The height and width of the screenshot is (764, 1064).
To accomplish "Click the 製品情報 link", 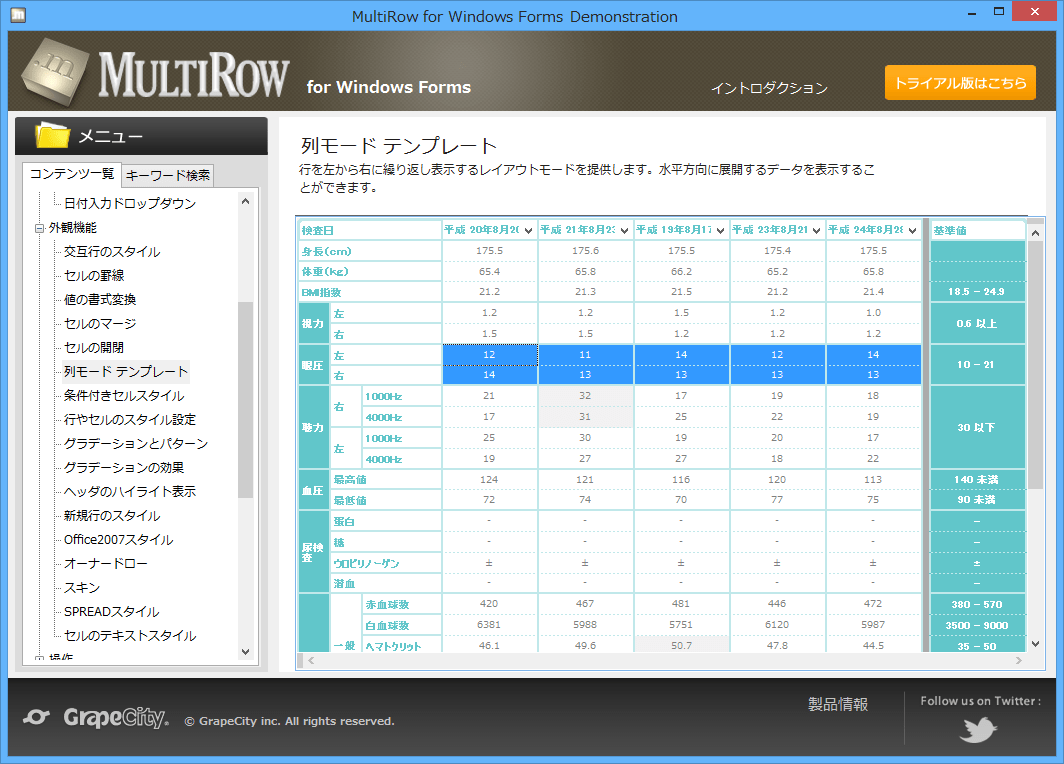I will point(836,703).
